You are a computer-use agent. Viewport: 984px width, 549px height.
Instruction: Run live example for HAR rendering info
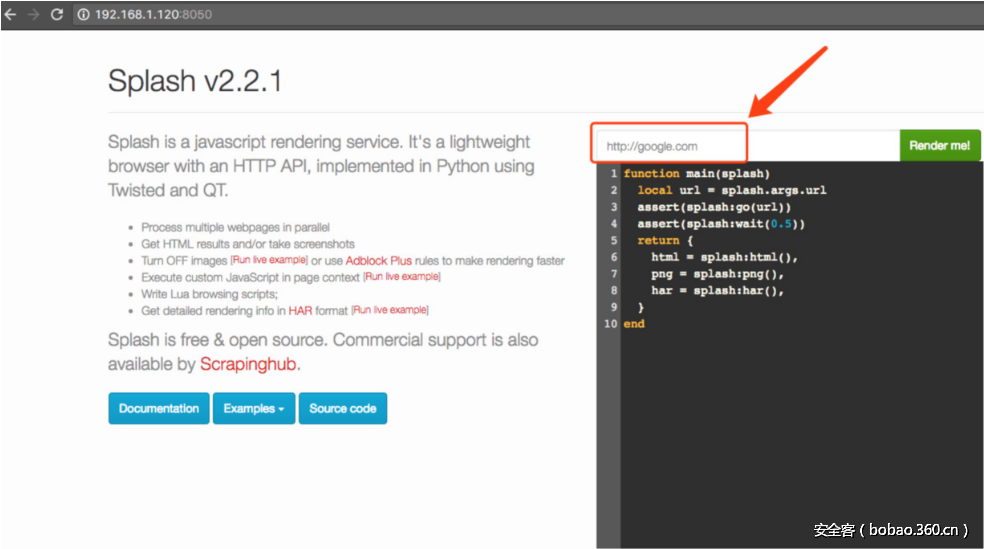click(x=390, y=311)
